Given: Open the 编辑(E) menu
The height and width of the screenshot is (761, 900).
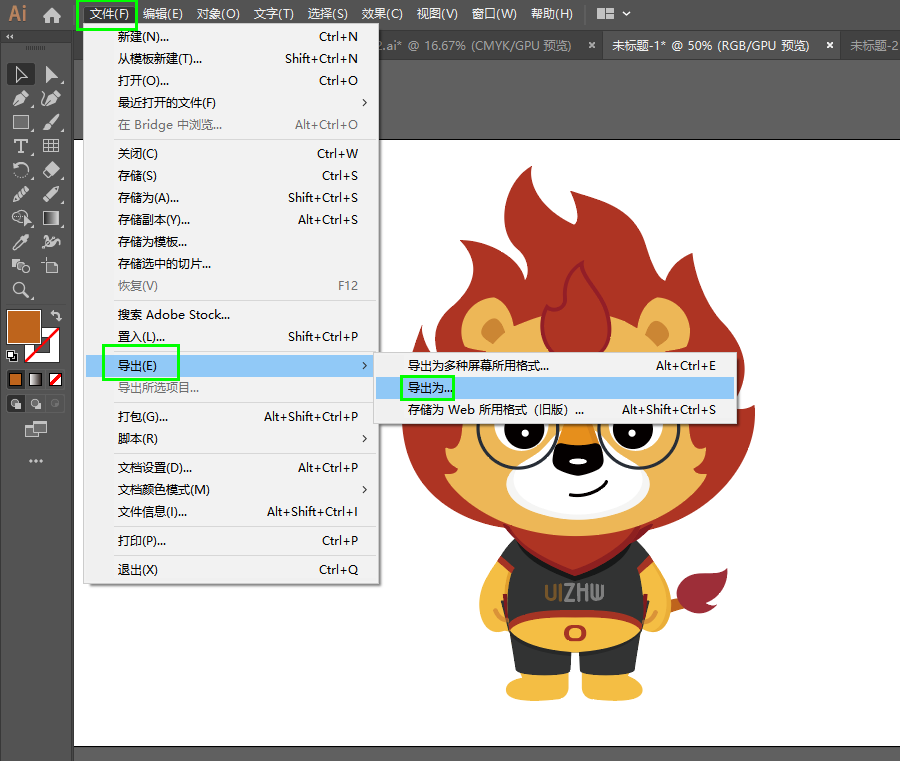Looking at the screenshot, I should 162,14.
